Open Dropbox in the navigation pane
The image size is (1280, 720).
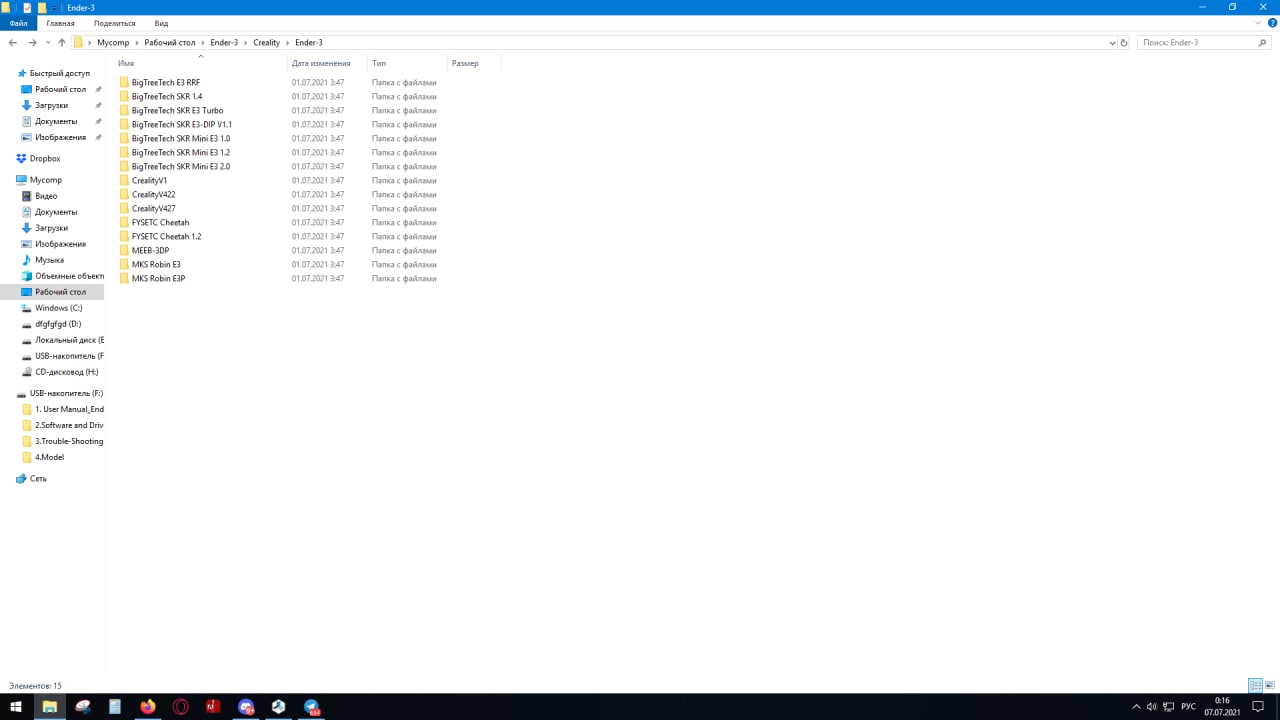44,158
